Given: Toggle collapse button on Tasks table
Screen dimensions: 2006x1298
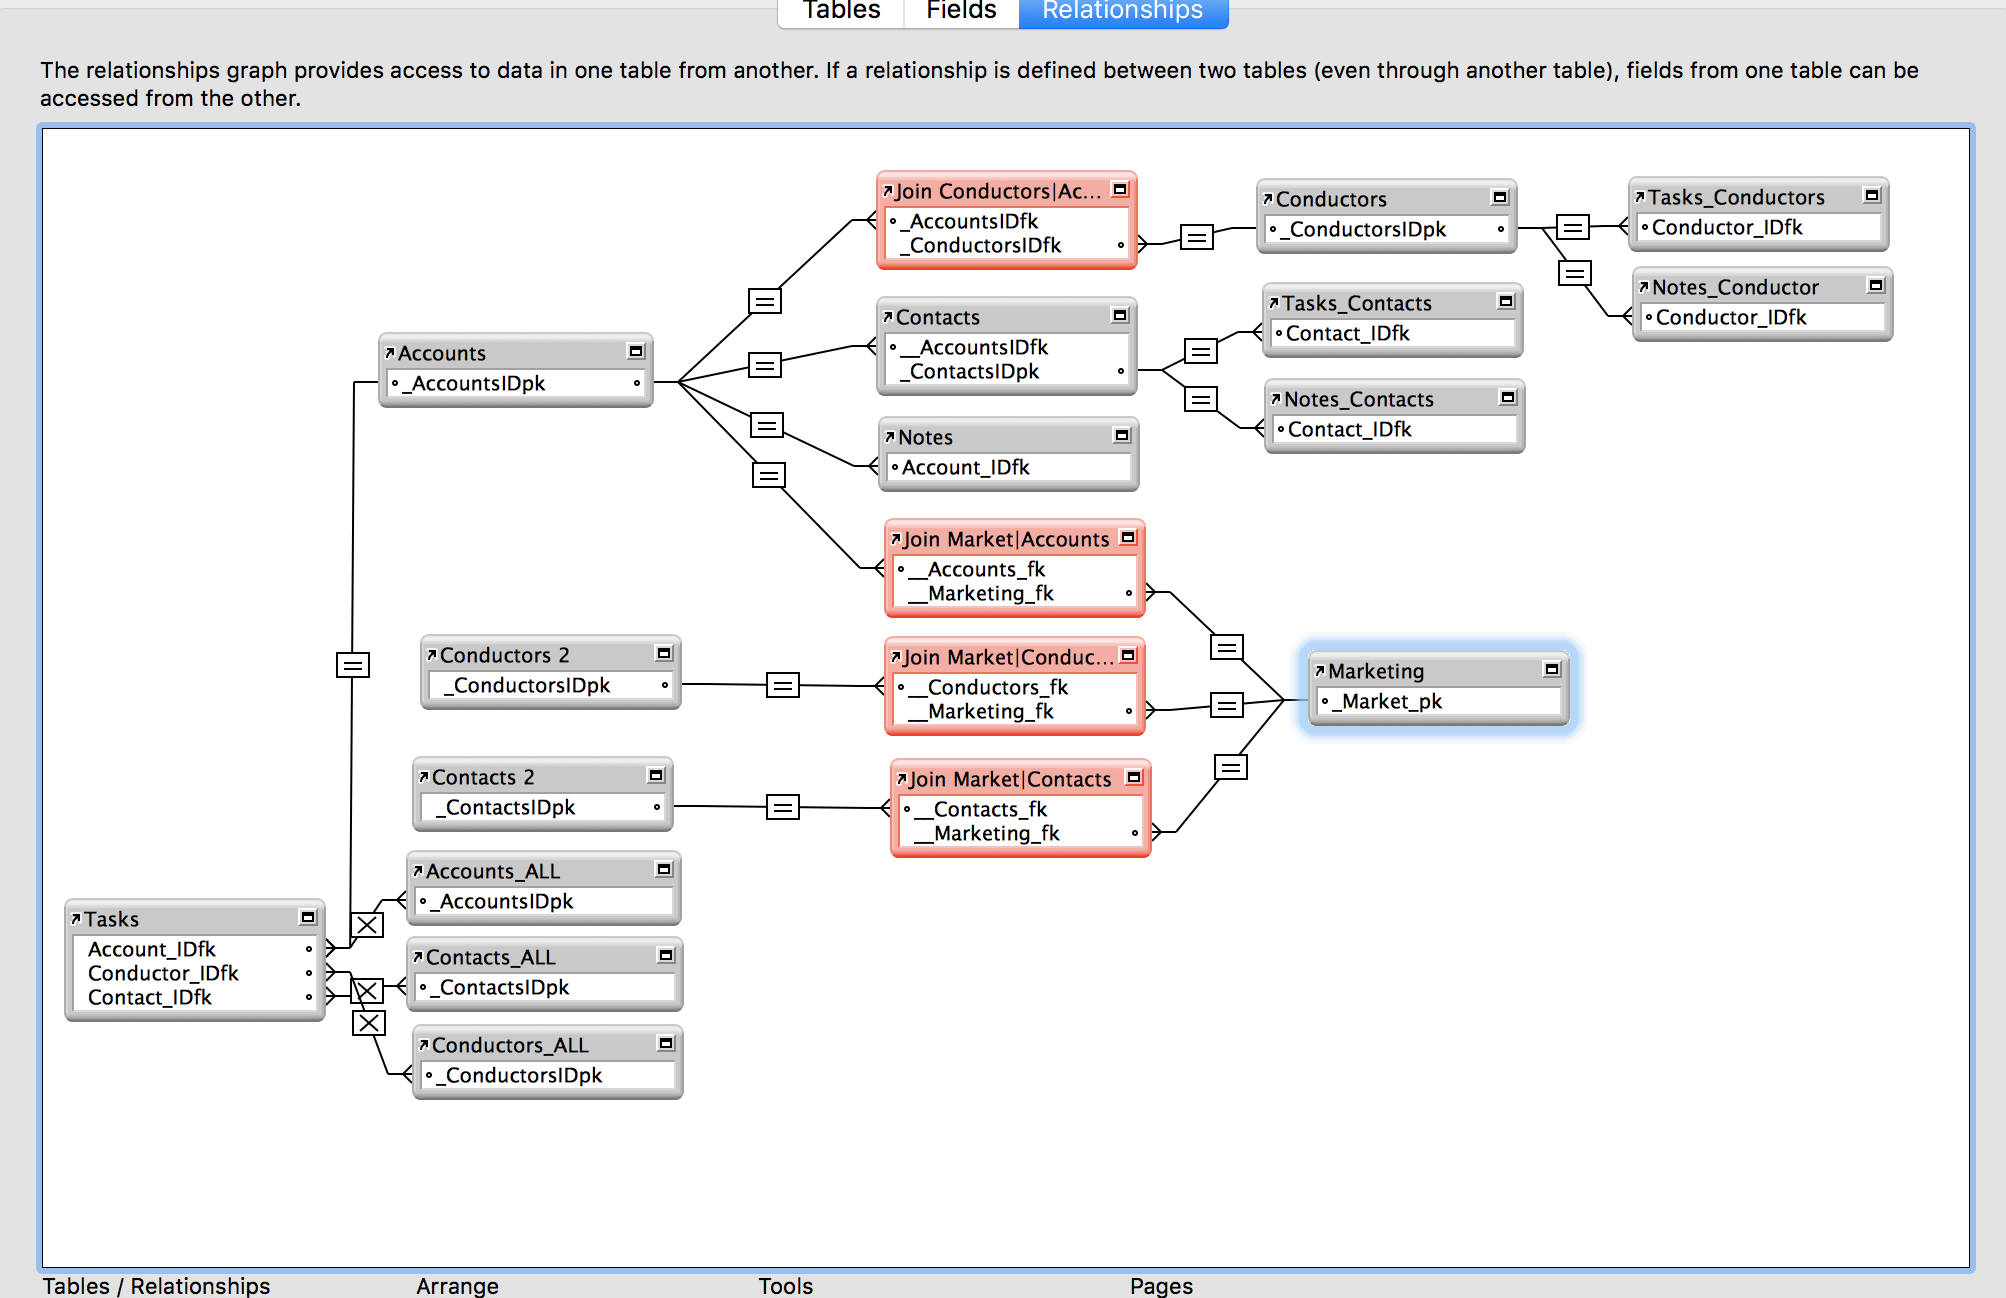Looking at the screenshot, I should point(308,917).
